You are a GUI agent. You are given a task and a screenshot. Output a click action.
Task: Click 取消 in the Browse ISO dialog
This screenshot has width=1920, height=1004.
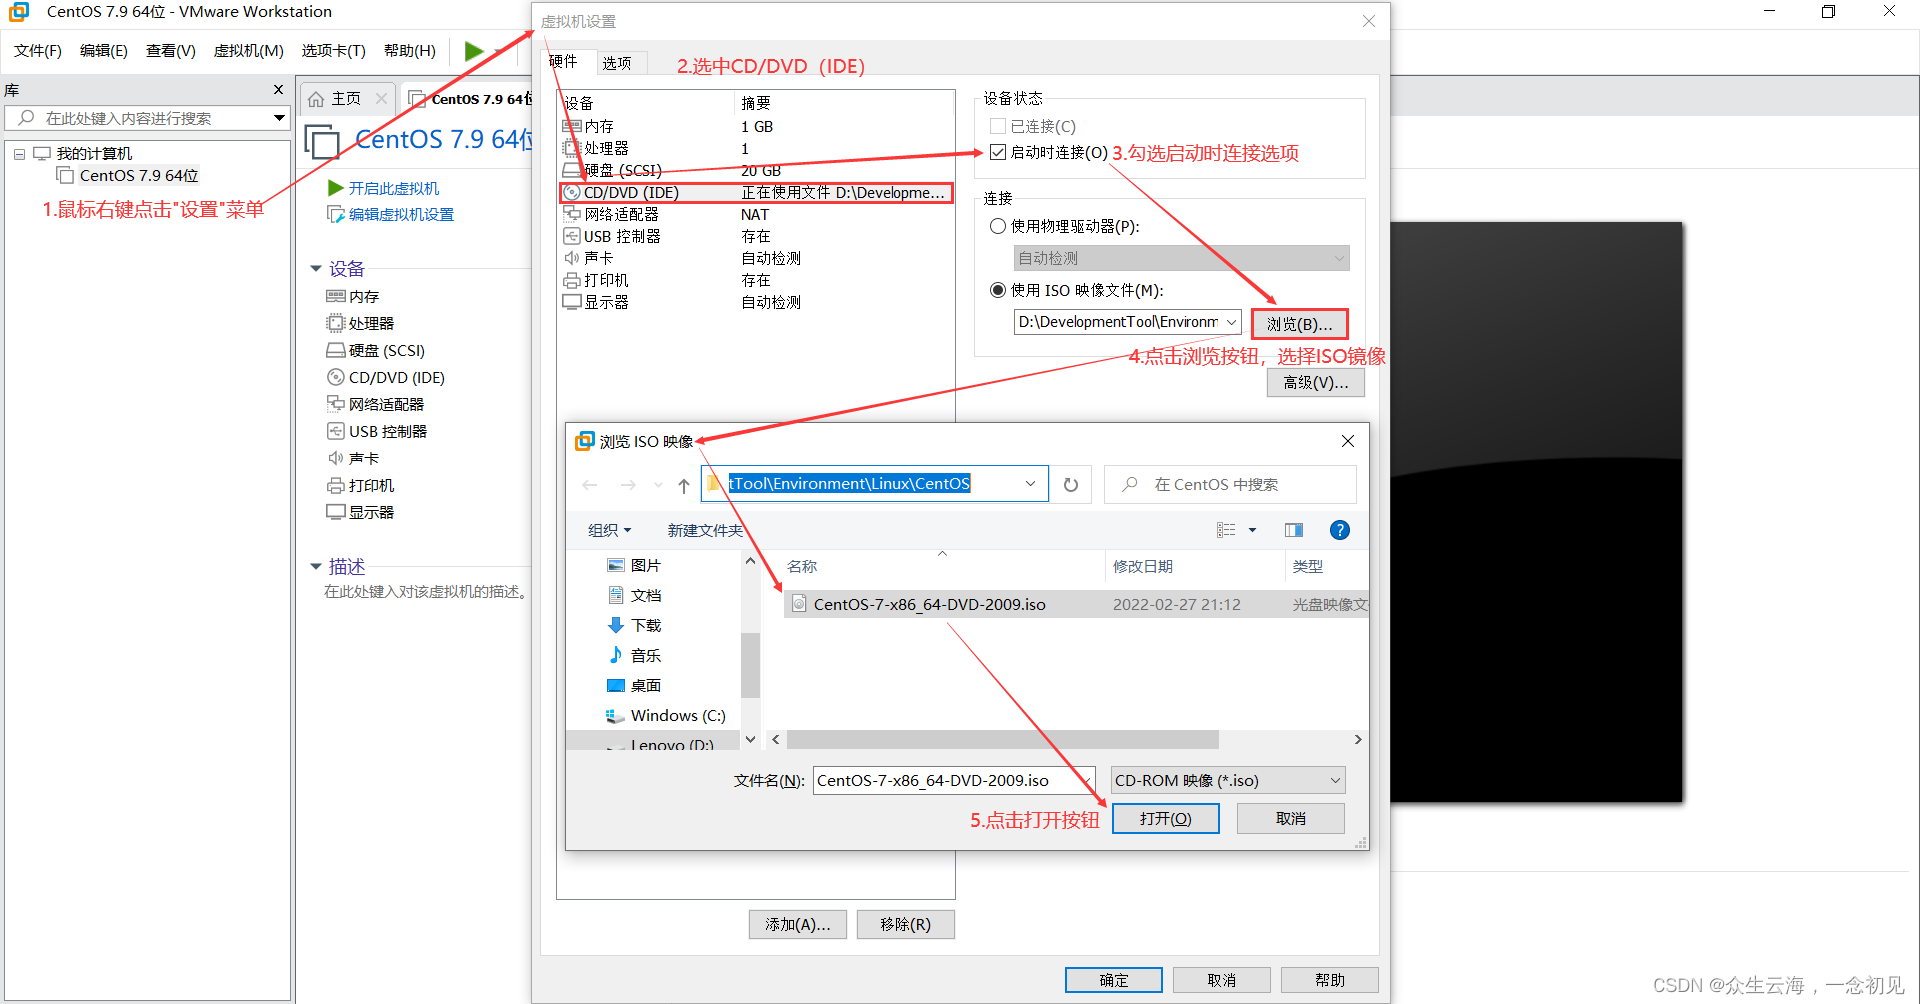coord(1291,818)
